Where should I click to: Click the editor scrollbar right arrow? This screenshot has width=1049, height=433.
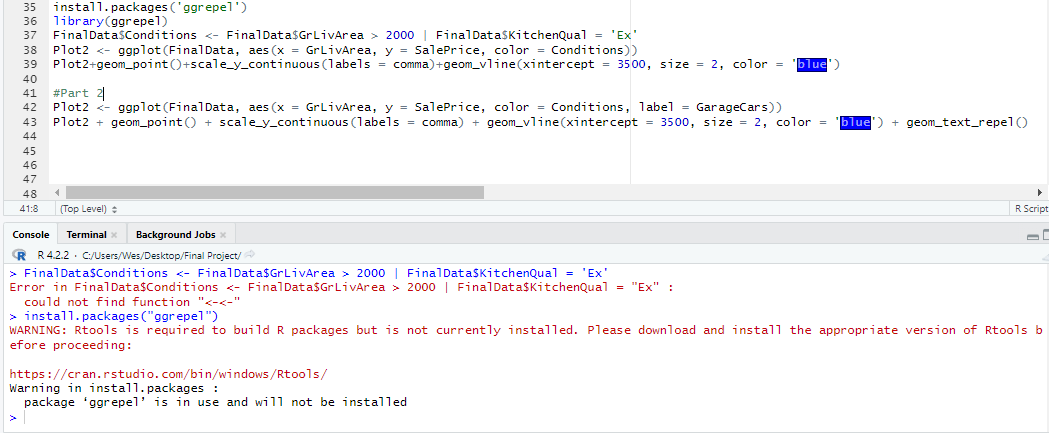(x=1039, y=193)
